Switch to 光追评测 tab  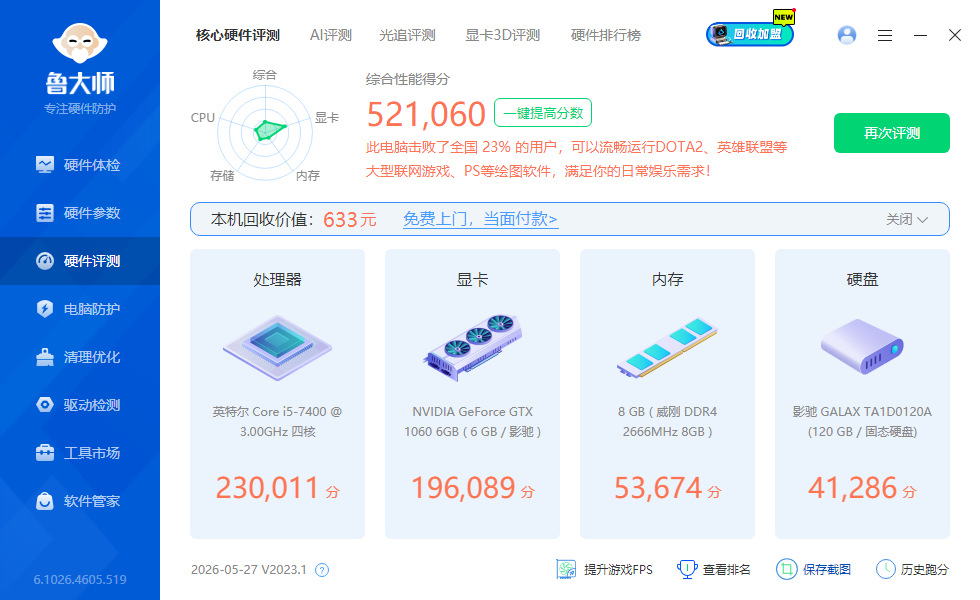(x=407, y=35)
